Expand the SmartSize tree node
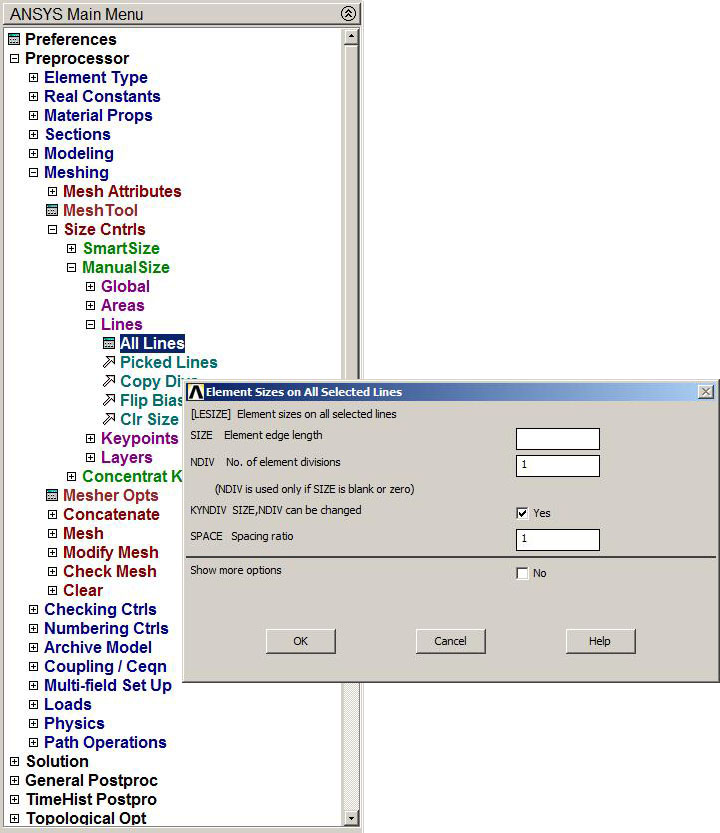The width and height of the screenshot is (720, 833). pyautogui.click(x=72, y=249)
